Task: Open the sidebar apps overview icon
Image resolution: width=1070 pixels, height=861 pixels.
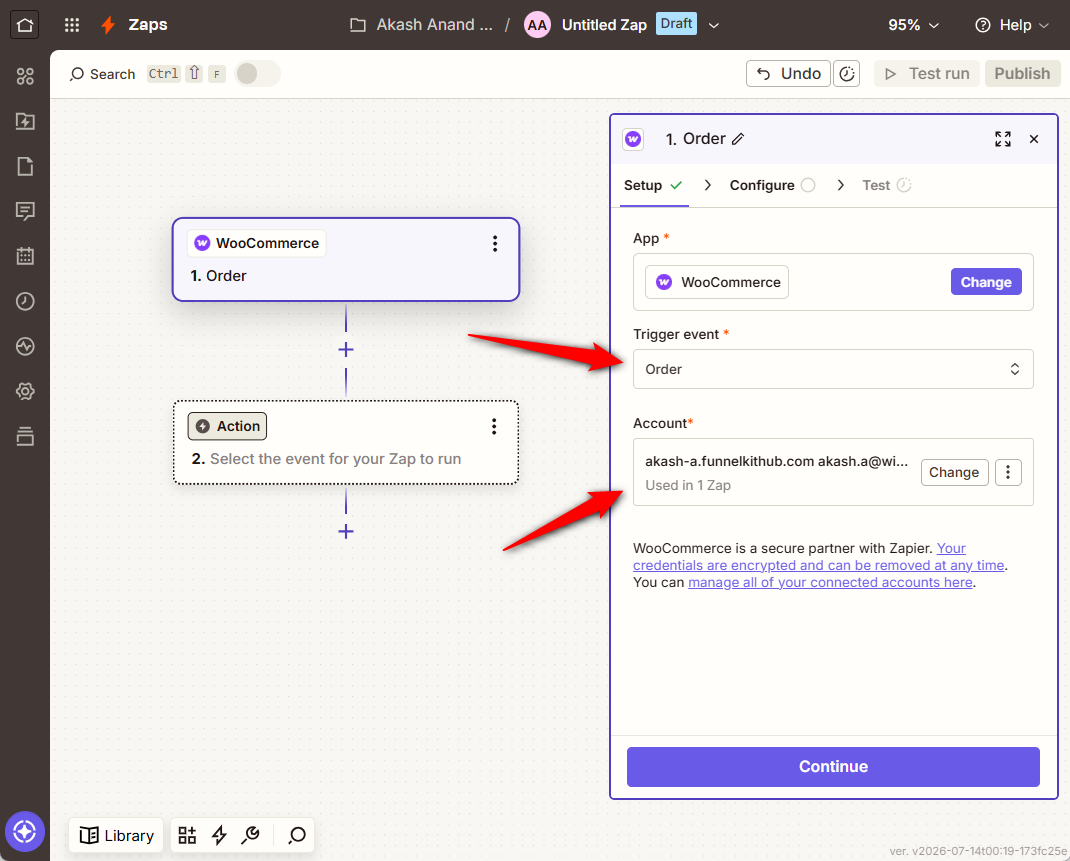Action: (x=25, y=76)
